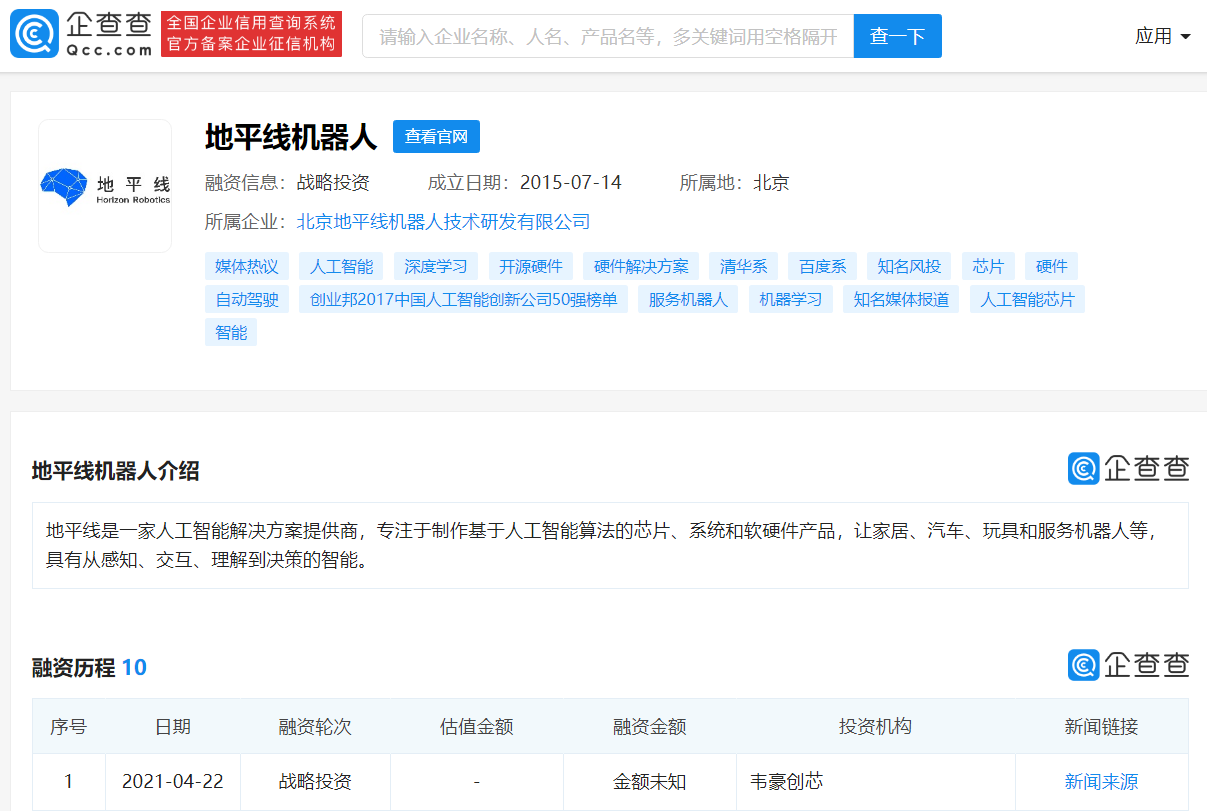The height and width of the screenshot is (811, 1207).
Task: Select the 开源硬件 tag
Action: [531, 266]
